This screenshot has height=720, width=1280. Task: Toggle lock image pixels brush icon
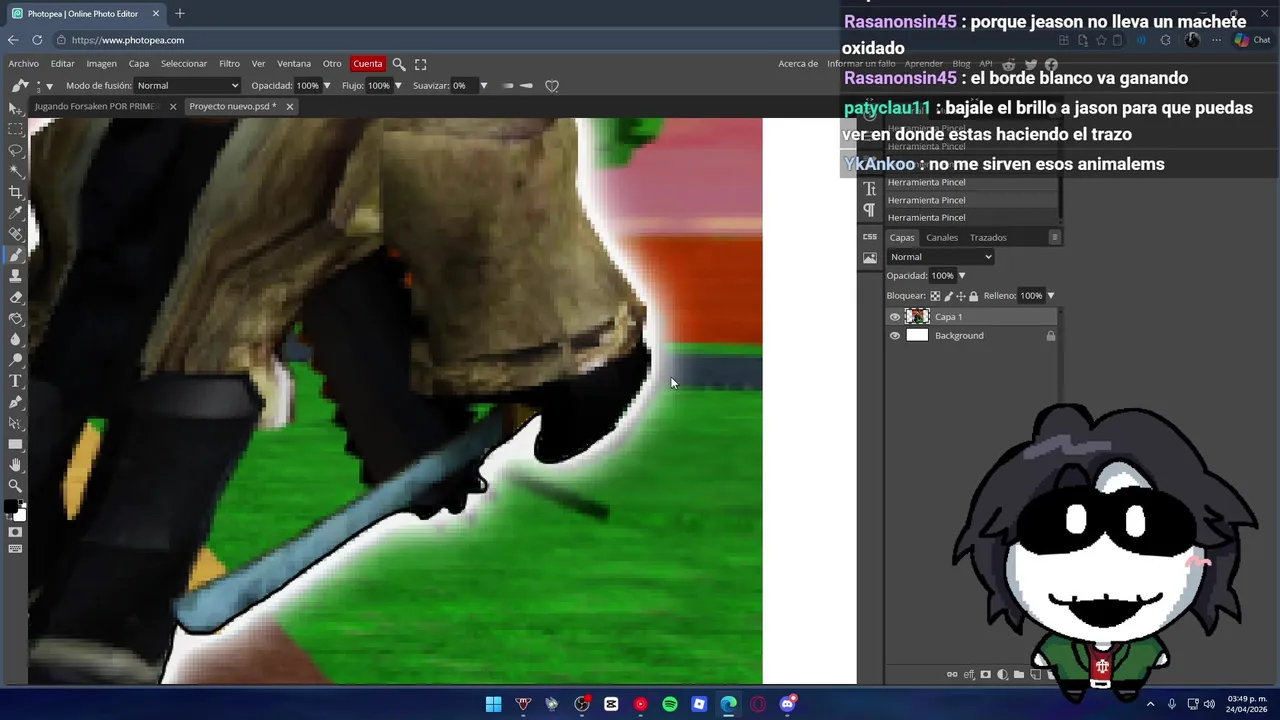(948, 296)
